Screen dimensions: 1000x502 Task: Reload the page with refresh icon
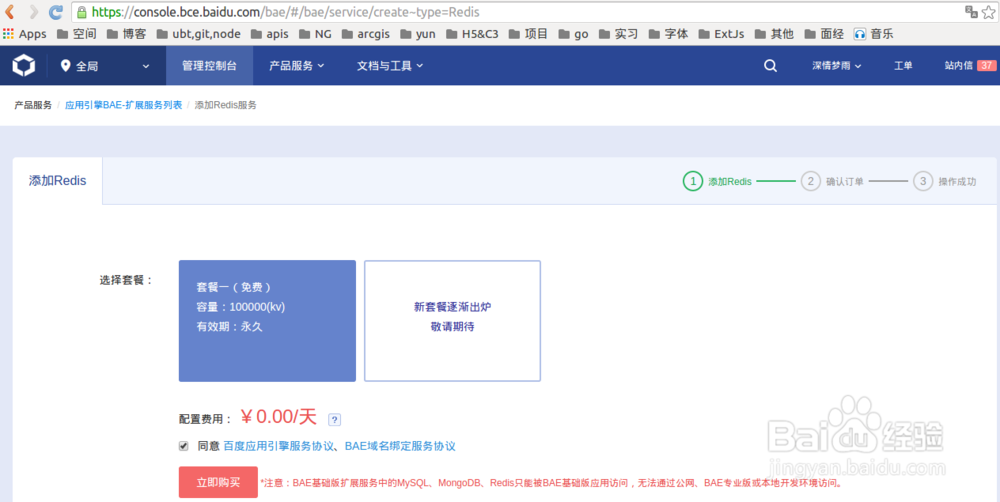[56, 12]
